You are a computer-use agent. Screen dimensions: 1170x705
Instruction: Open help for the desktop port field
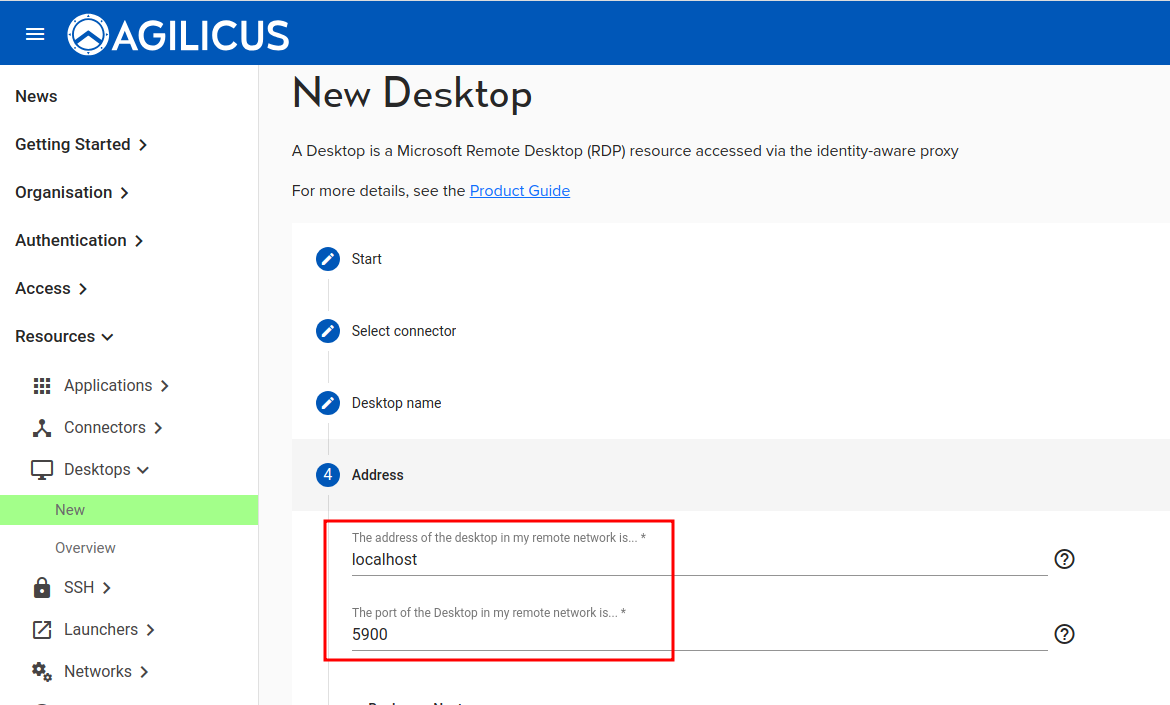click(1064, 634)
